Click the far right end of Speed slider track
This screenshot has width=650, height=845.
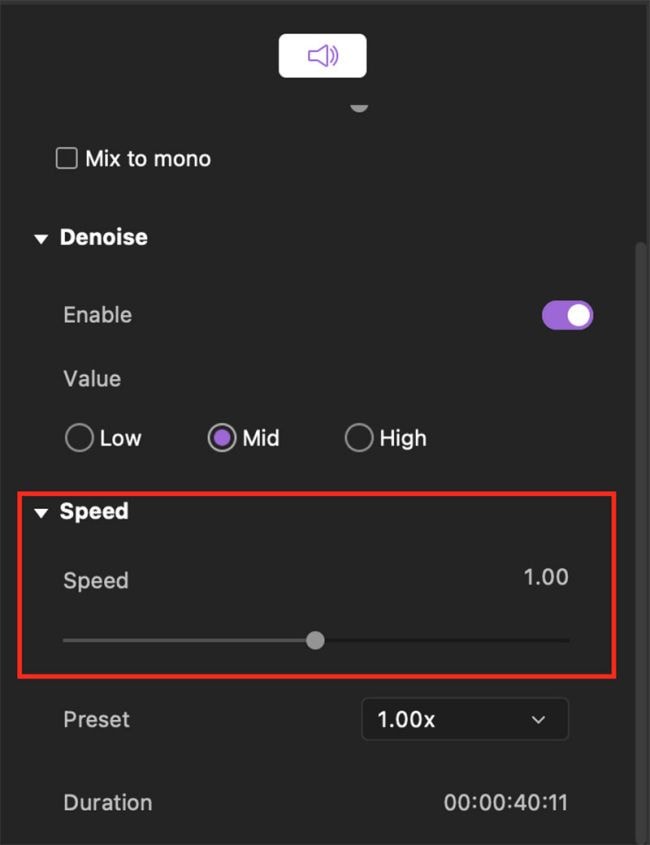[567, 640]
